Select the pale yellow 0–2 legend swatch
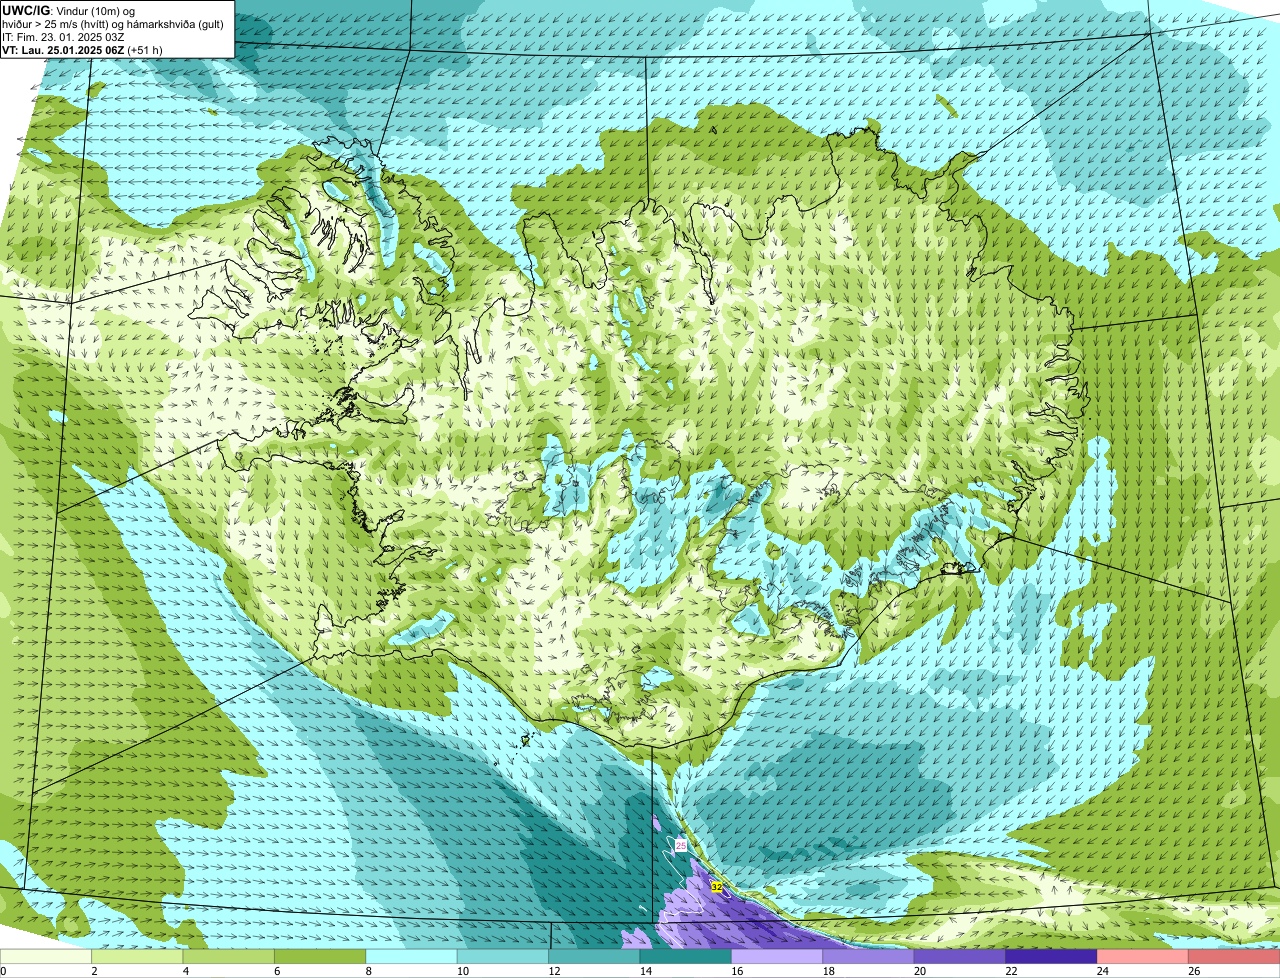Image resolution: width=1280 pixels, height=978 pixels. point(46,956)
